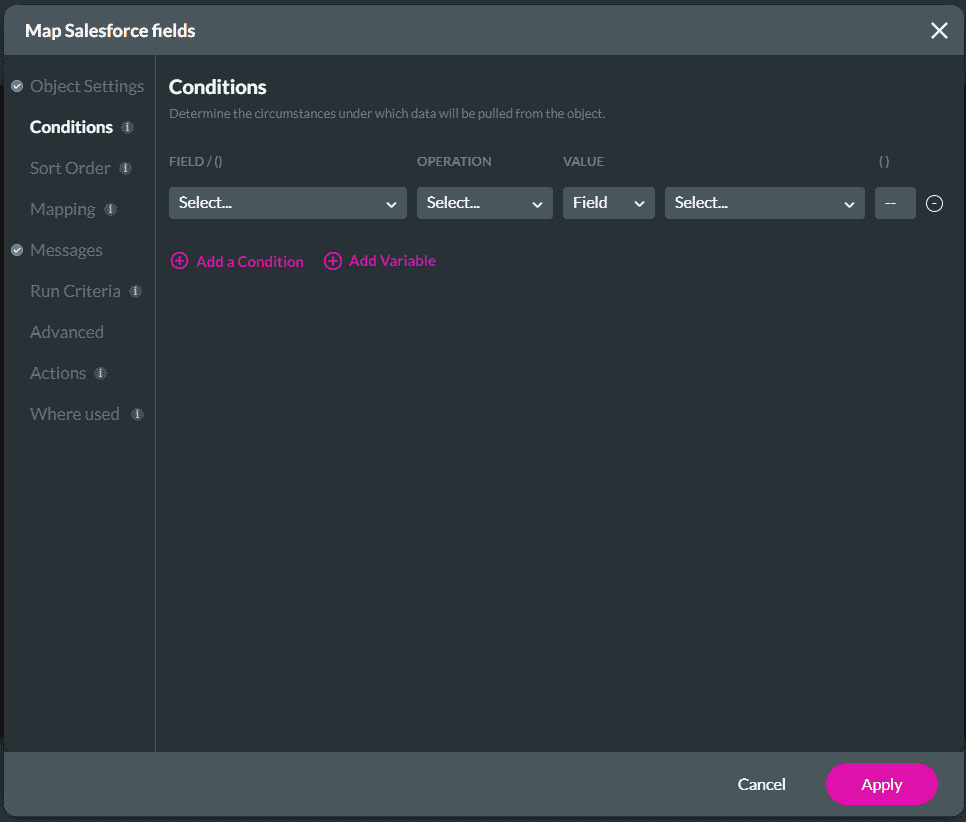Screen dimensions: 966x822
Task: Click the info icon beside Mapping
Action: pyautogui.click(x=110, y=210)
